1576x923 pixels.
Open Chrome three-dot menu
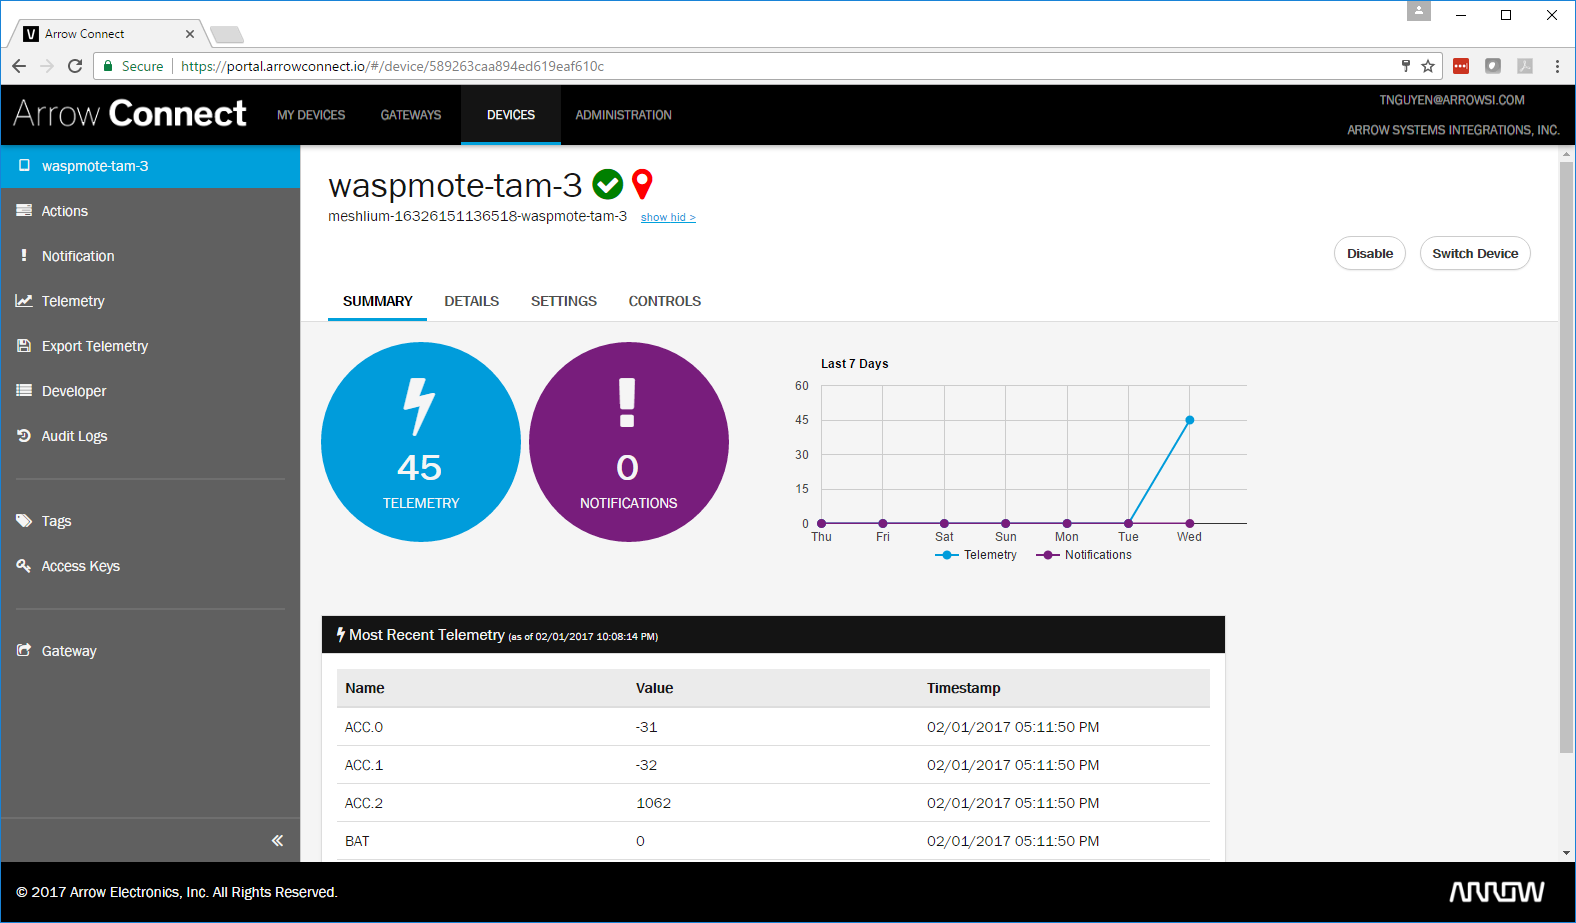1557,66
